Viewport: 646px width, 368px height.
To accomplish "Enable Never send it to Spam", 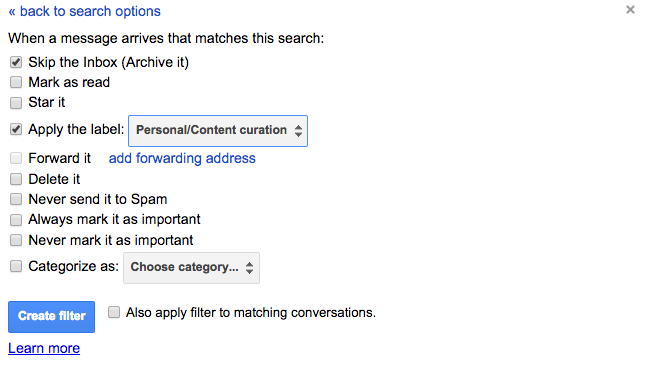I will pyautogui.click(x=16, y=199).
